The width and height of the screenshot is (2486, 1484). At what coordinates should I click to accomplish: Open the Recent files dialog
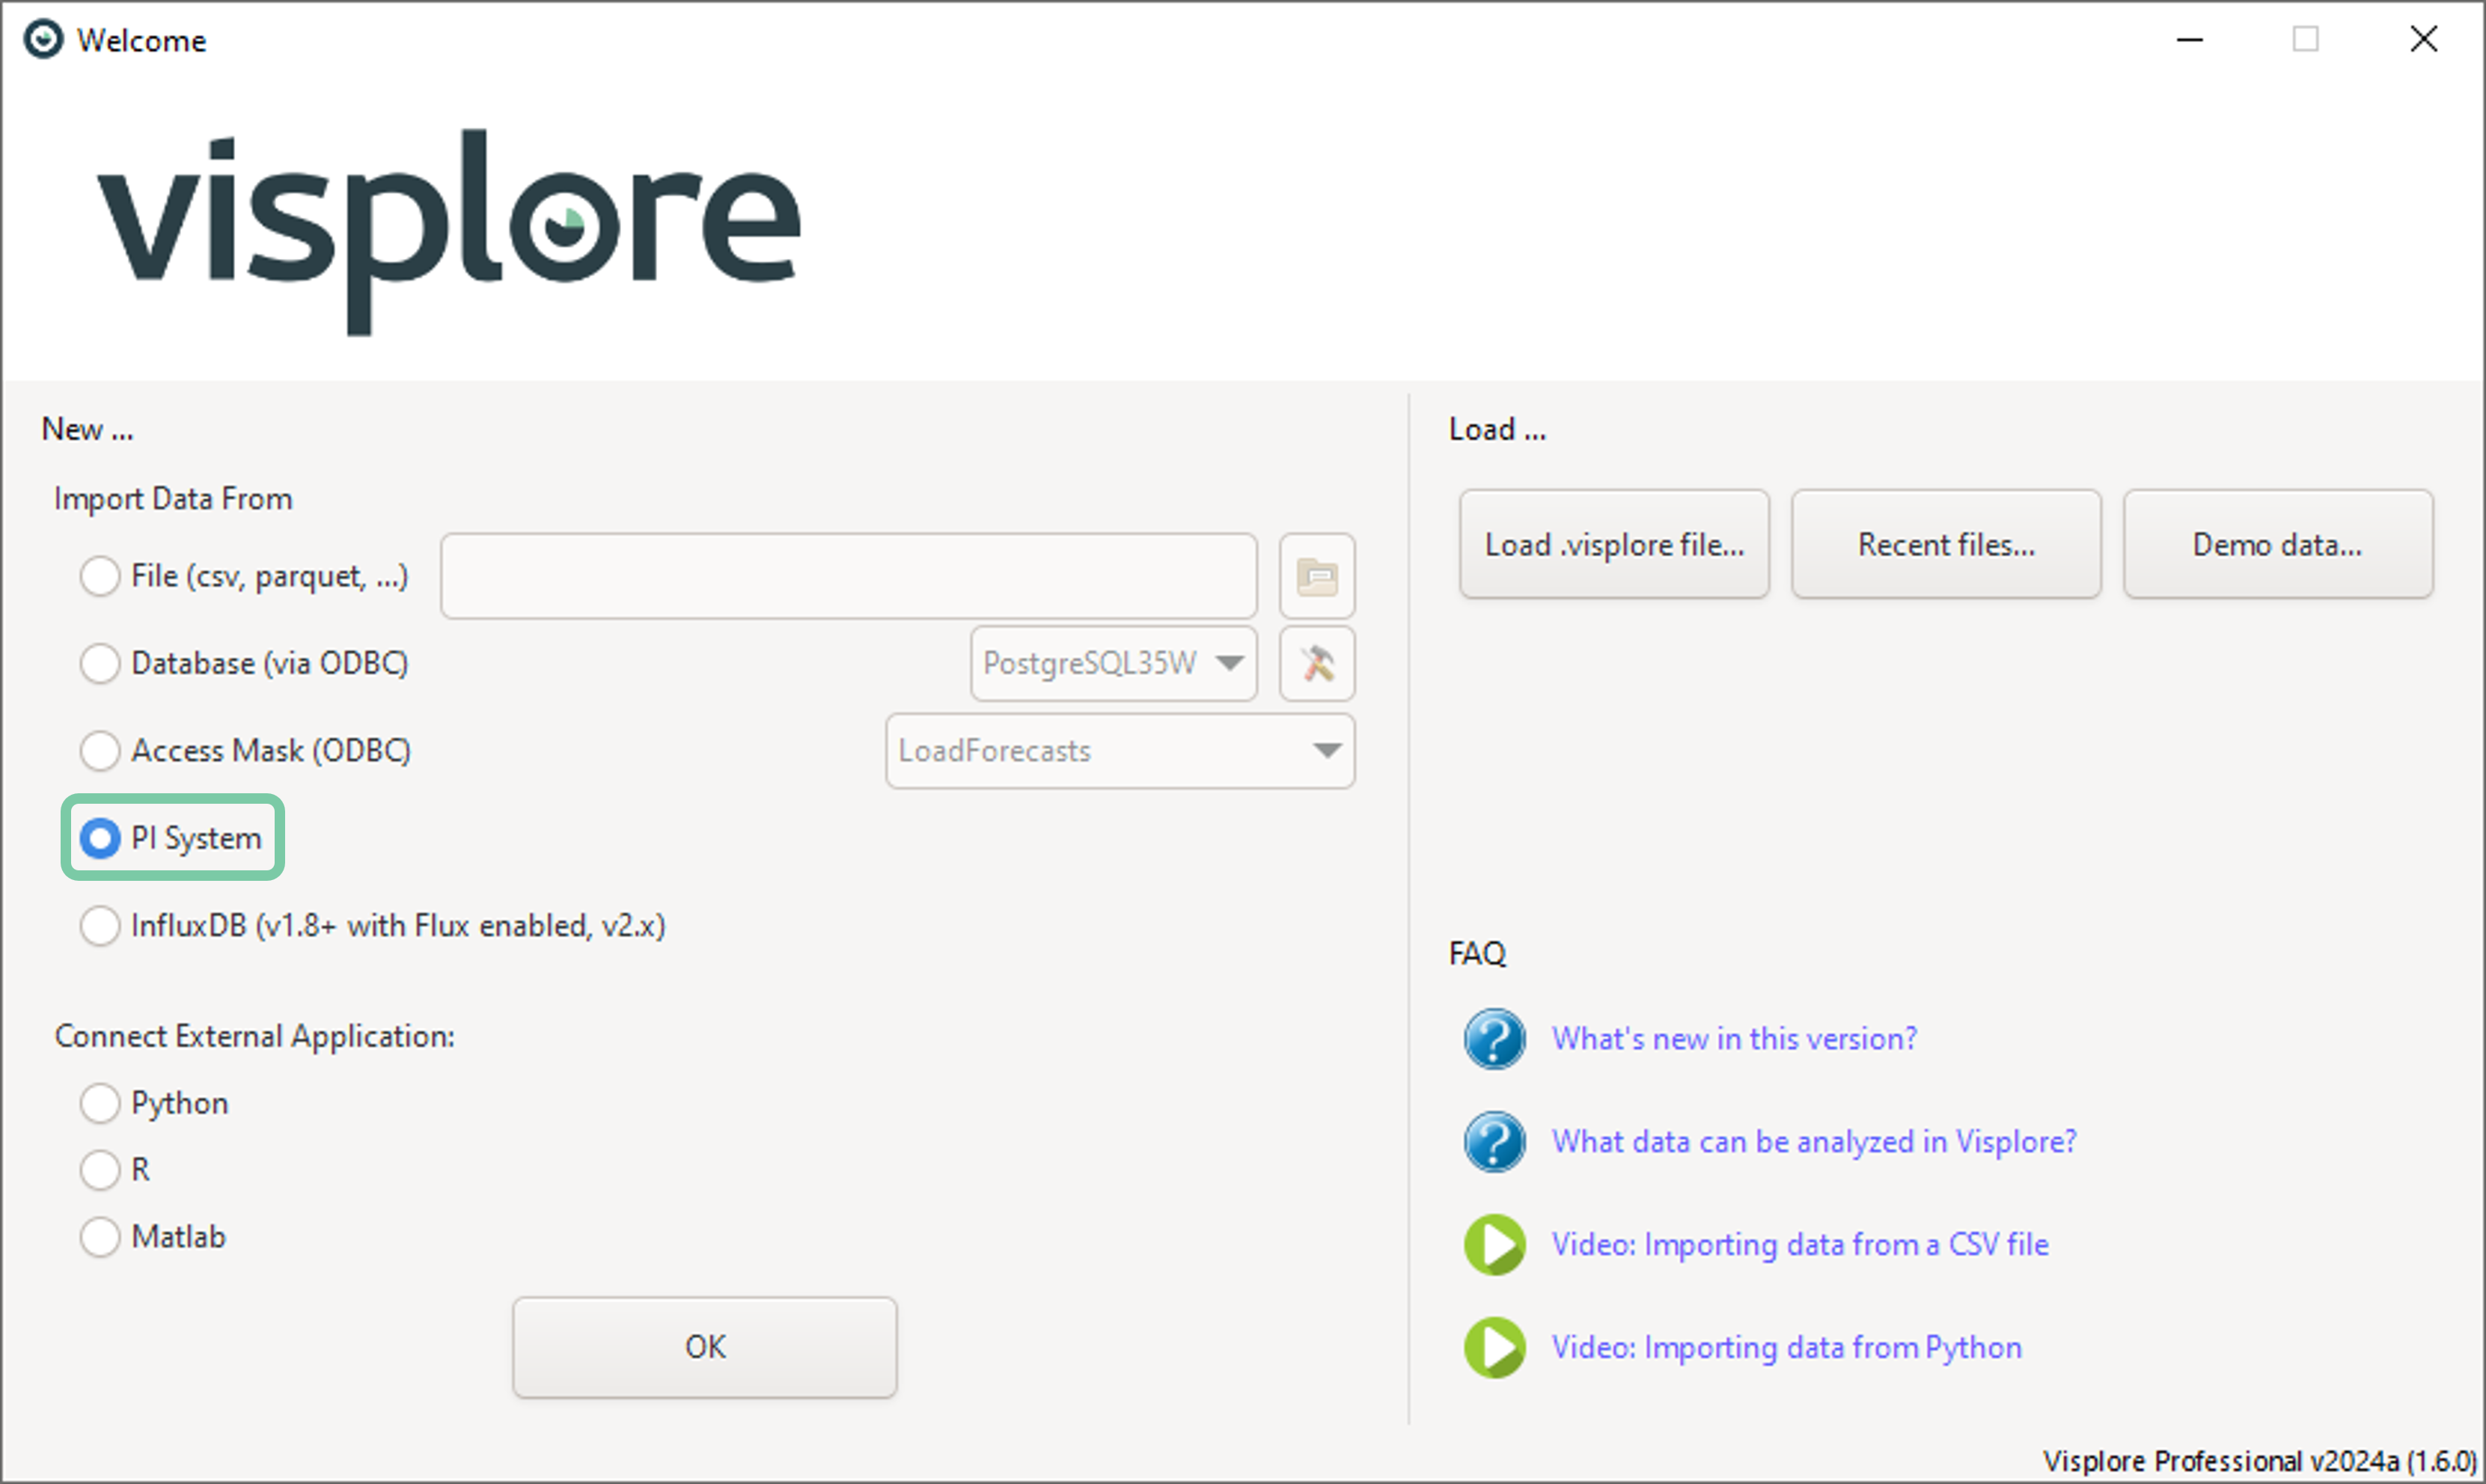pos(1945,545)
